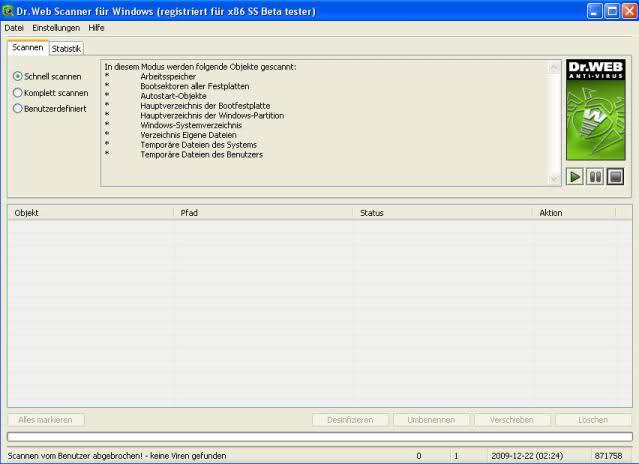Image resolution: width=639 pixels, height=464 pixels.
Task: Pause the scan with the pause button
Action: click(595, 177)
